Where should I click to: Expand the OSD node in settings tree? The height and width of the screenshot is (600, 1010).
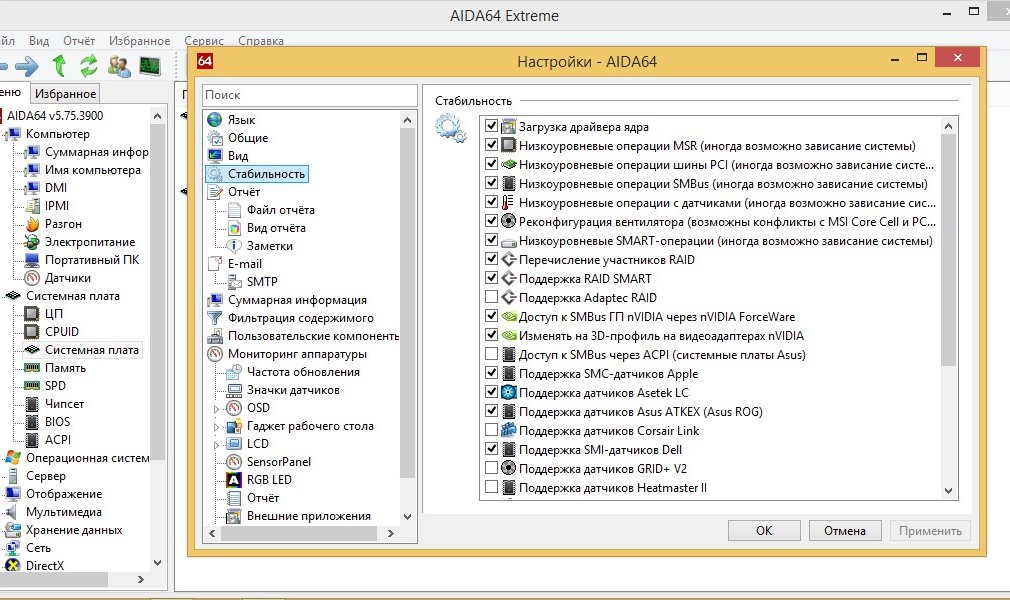(216, 409)
